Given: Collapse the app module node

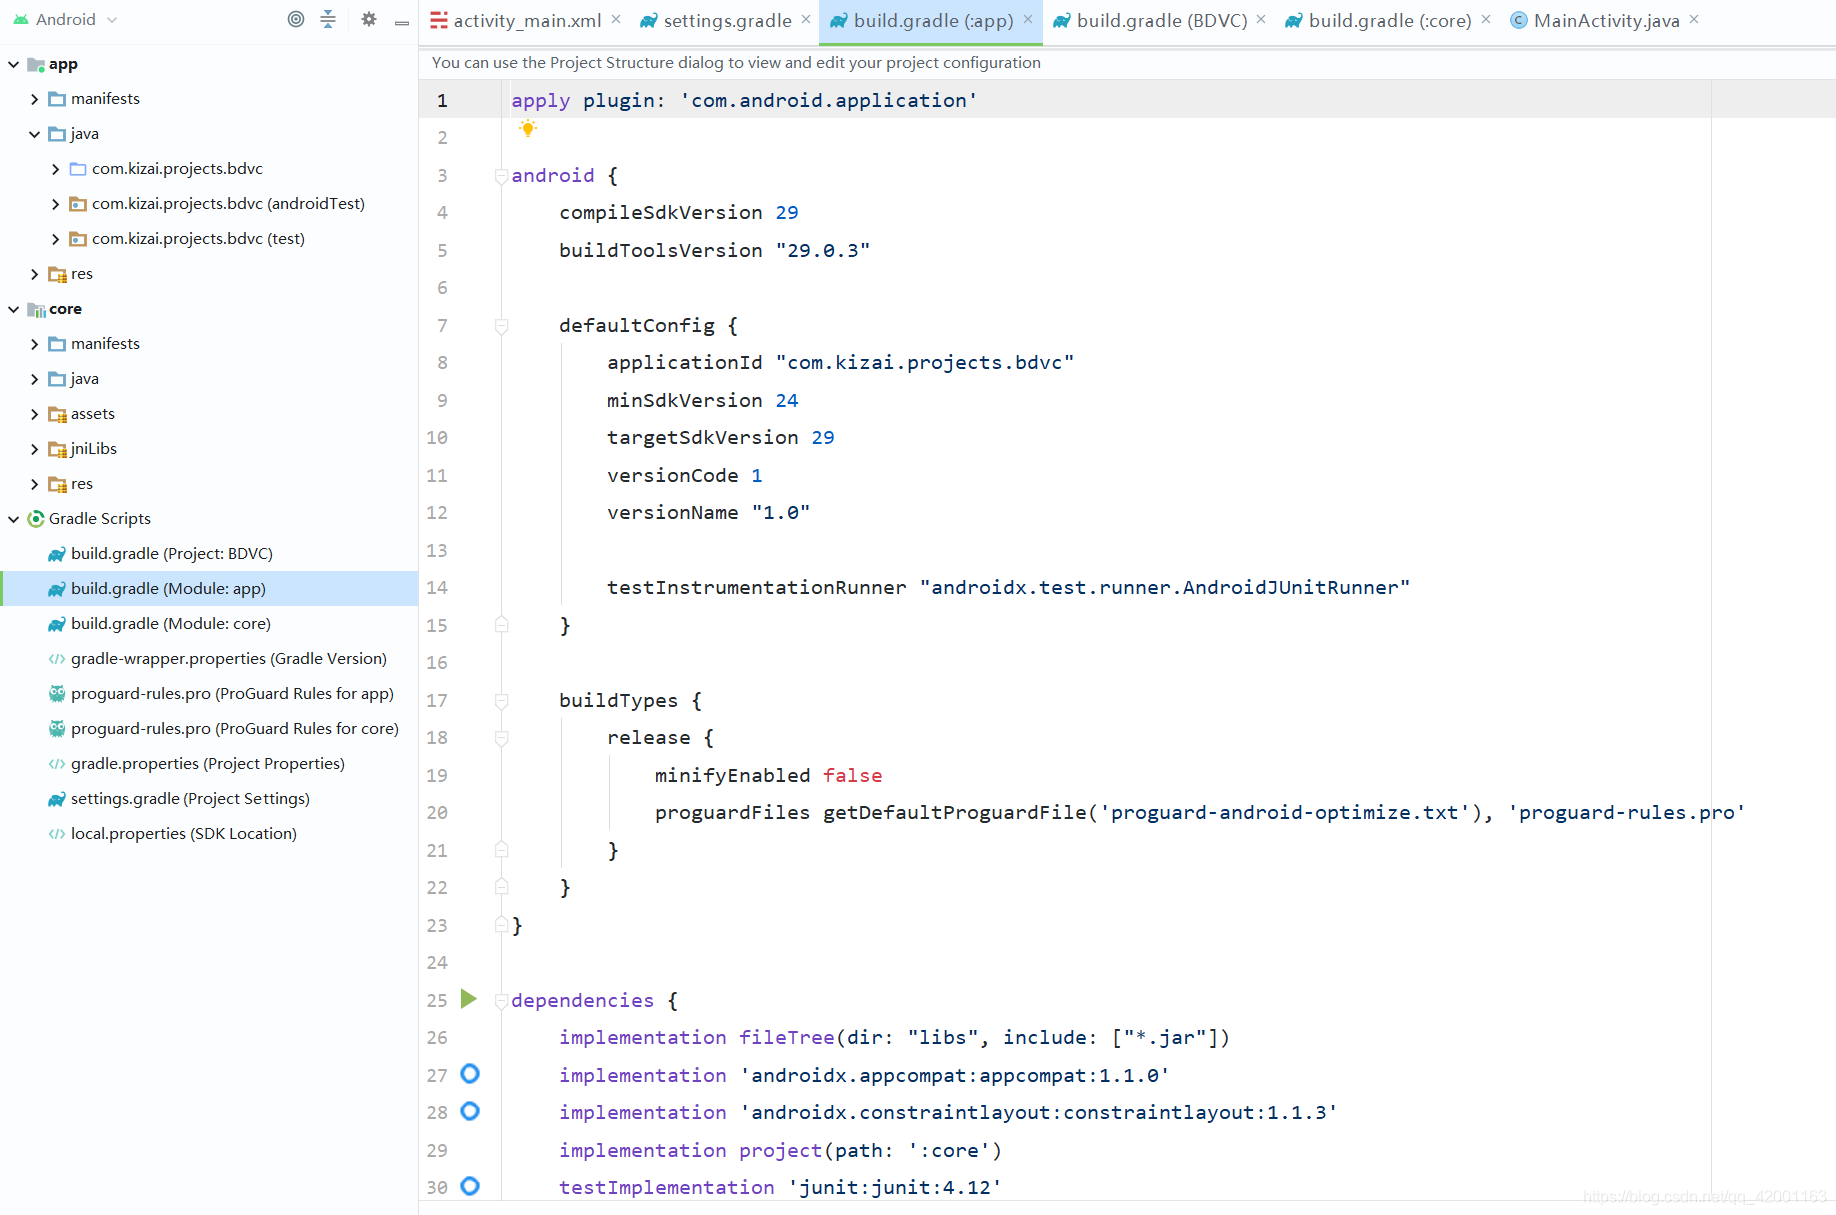Looking at the screenshot, I should [x=14, y=64].
